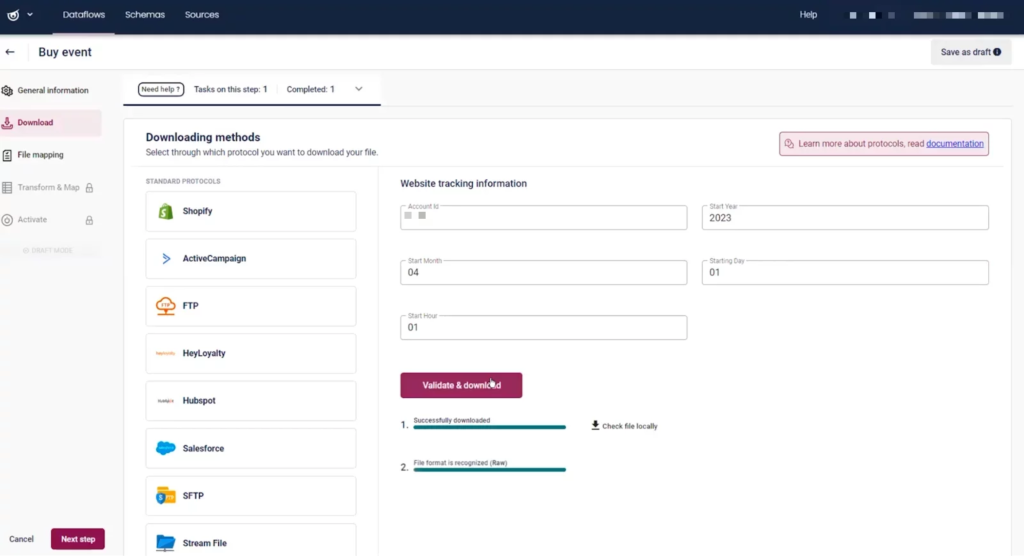Click the File mapping document icon

tap(7, 155)
